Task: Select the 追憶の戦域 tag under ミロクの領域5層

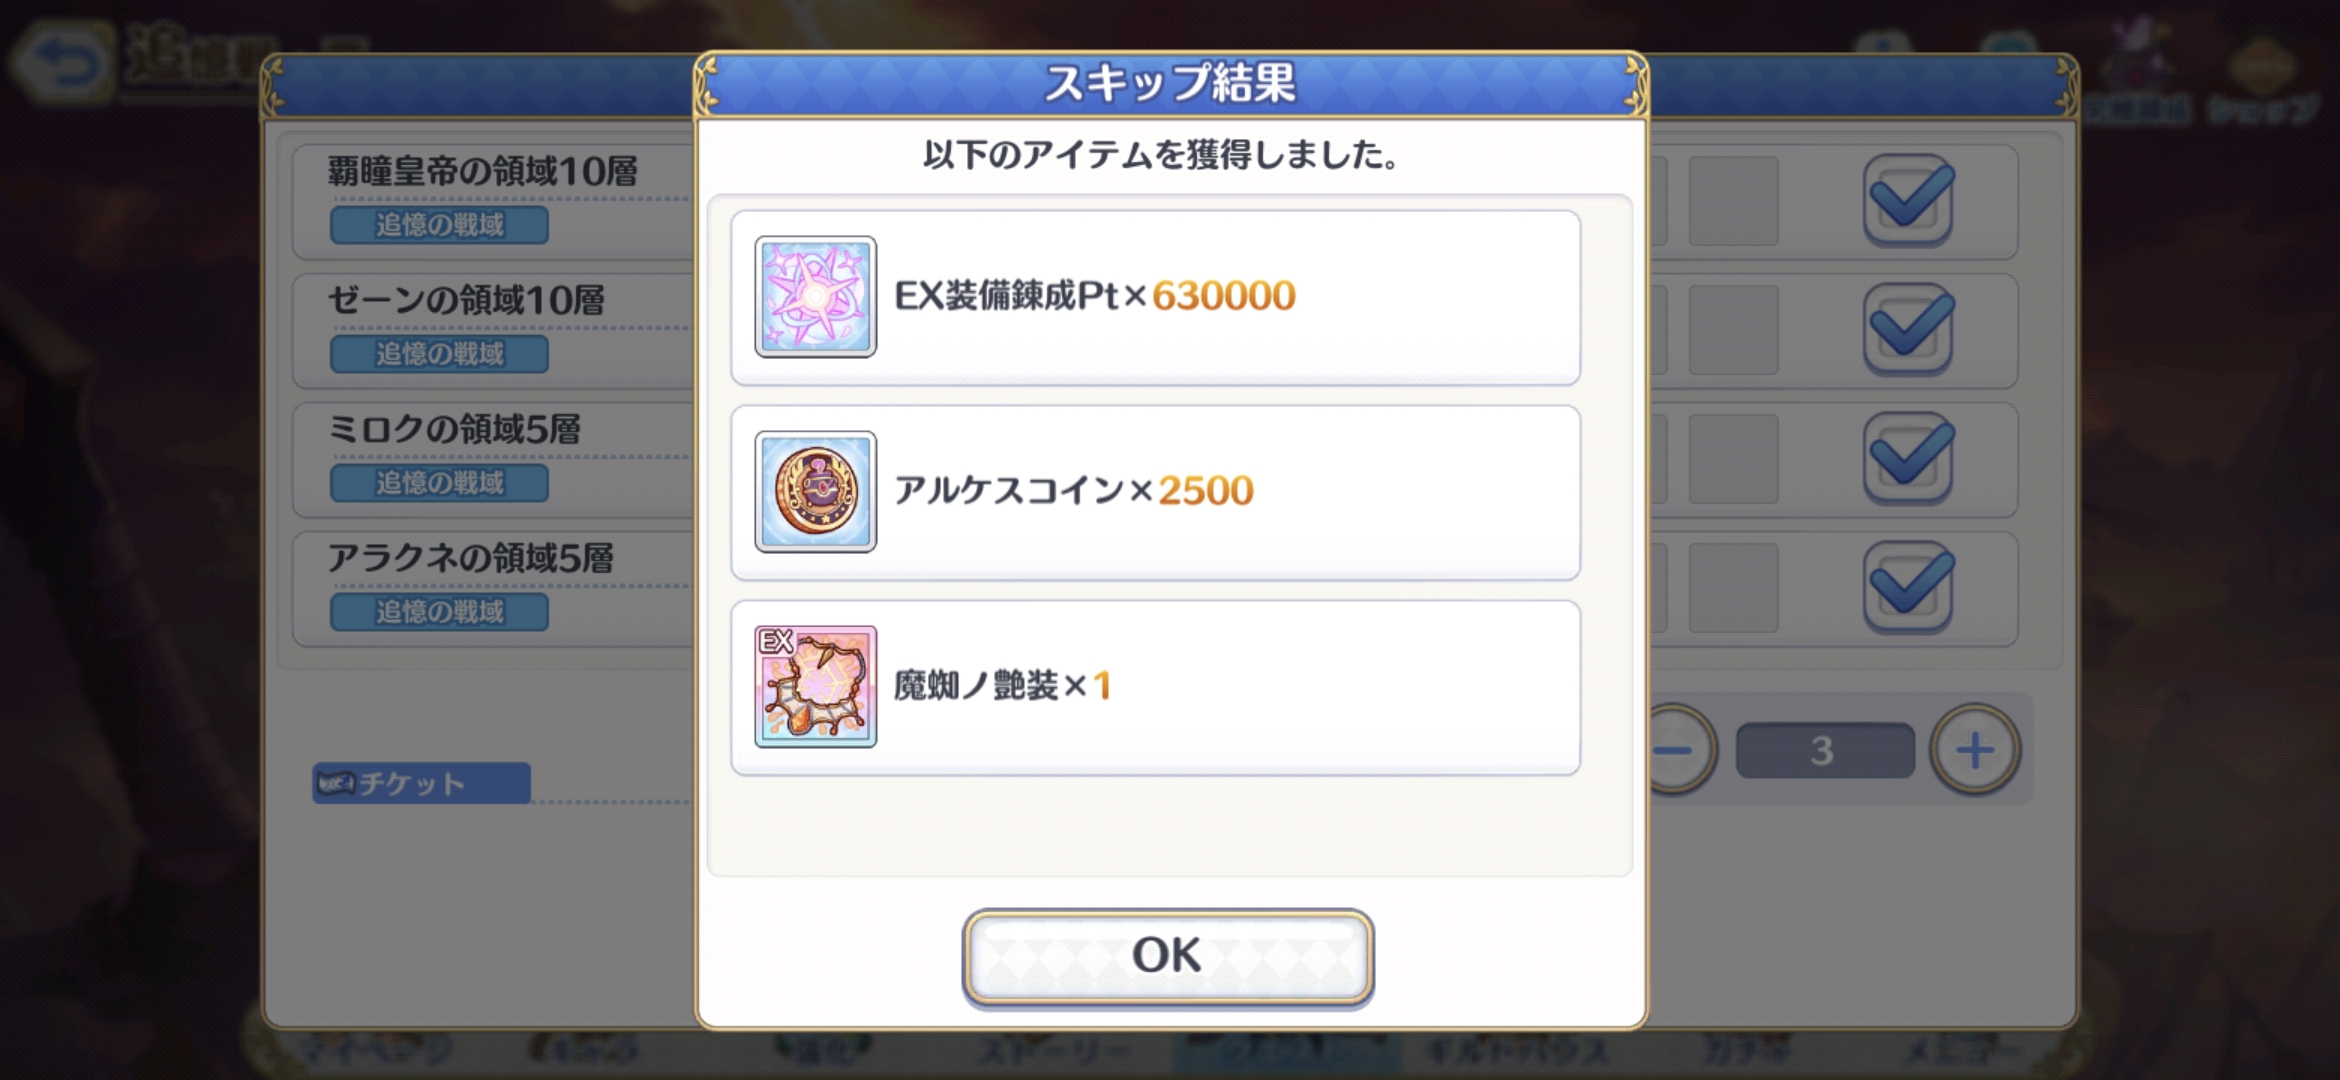Action: click(439, 483)
